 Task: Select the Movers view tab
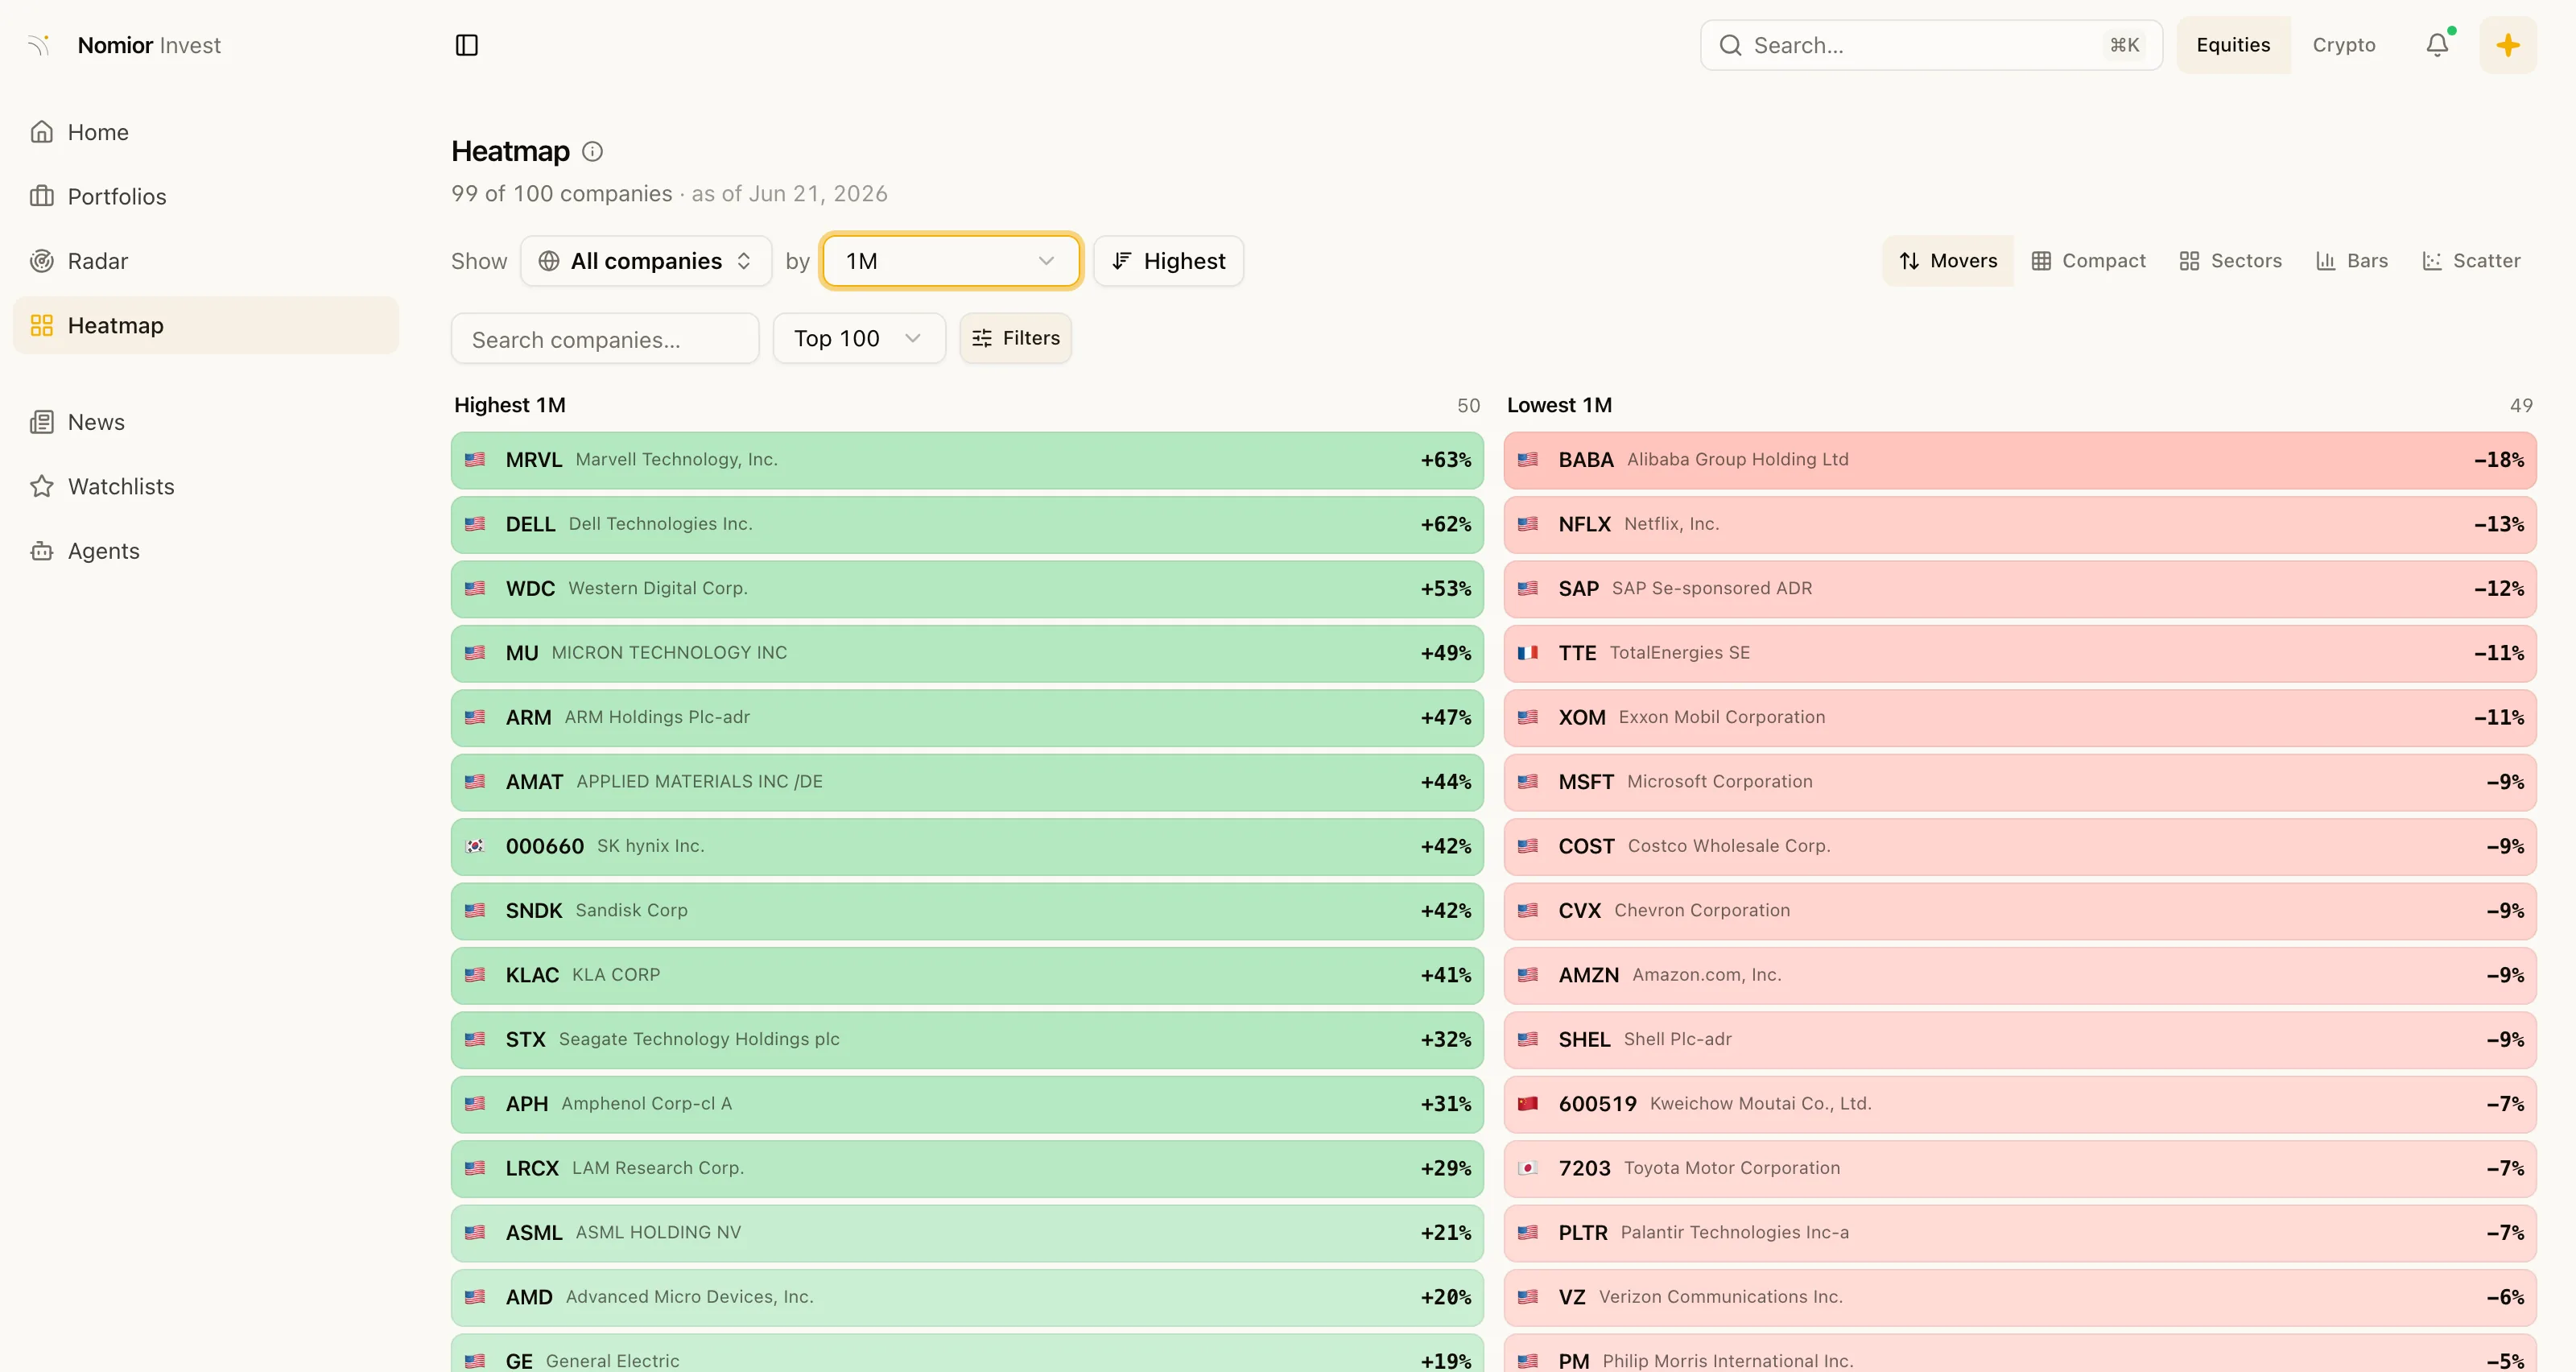click(x=1948, y=261)
